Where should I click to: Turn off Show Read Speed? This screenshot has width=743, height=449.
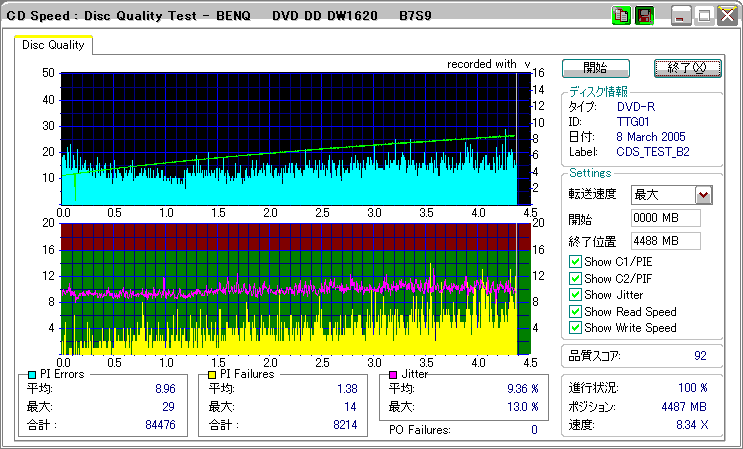(x=575, y=312)
